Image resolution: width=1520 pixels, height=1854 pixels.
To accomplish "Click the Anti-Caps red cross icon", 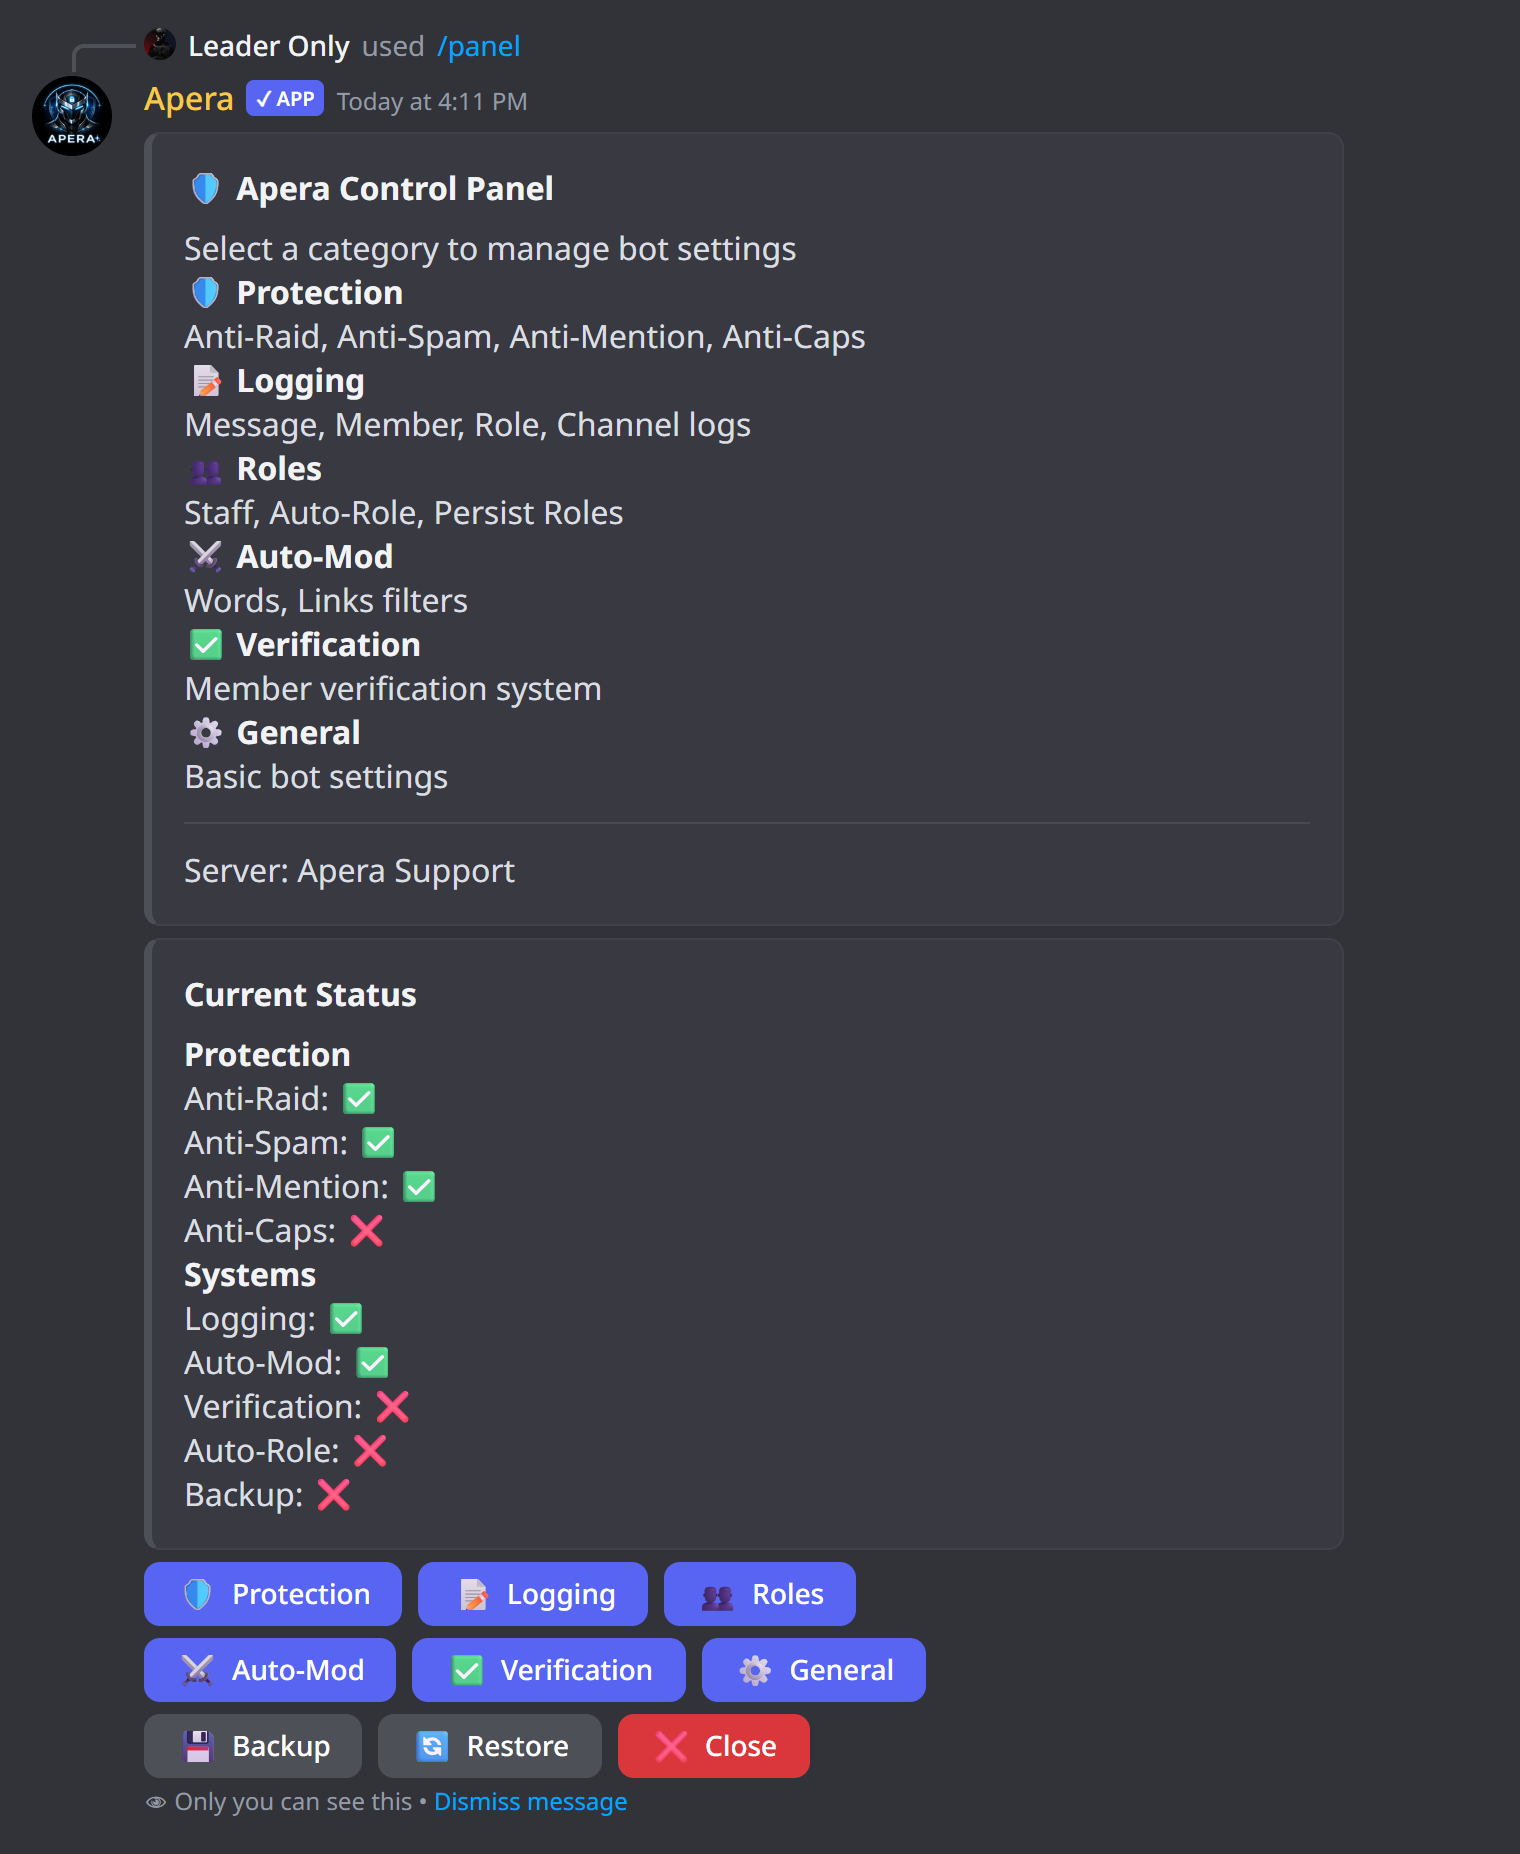I will point(366,1231).
